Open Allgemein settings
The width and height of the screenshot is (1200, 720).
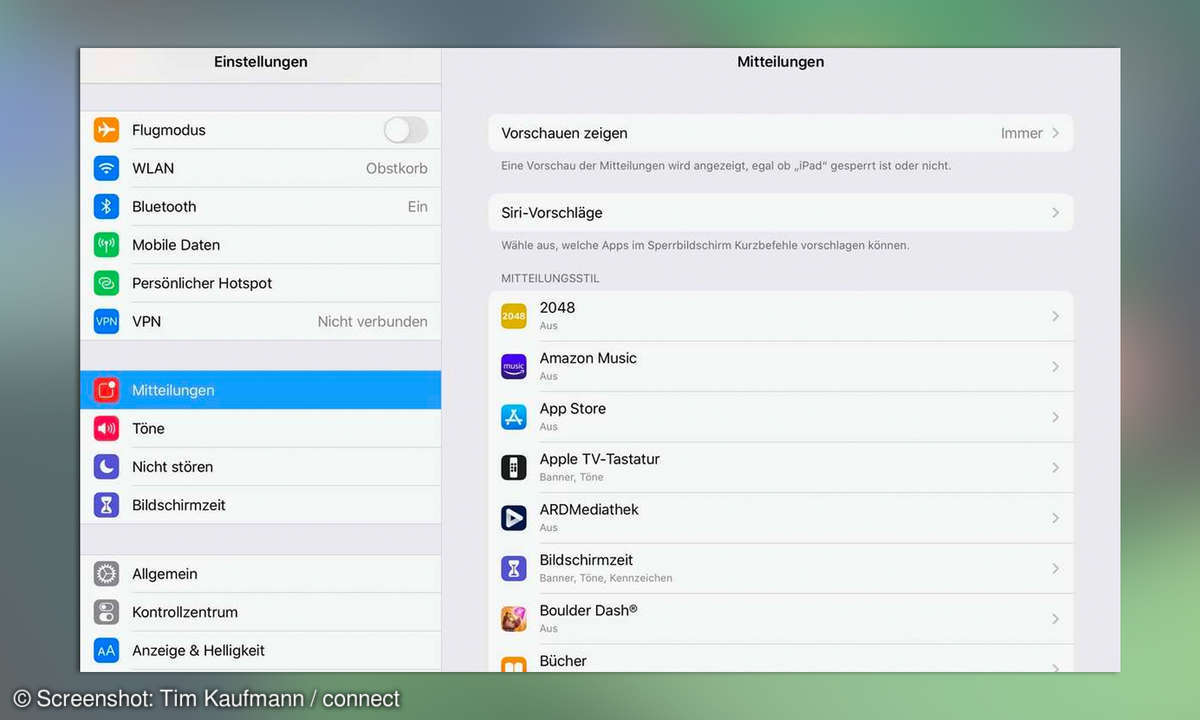click(260, 574)
